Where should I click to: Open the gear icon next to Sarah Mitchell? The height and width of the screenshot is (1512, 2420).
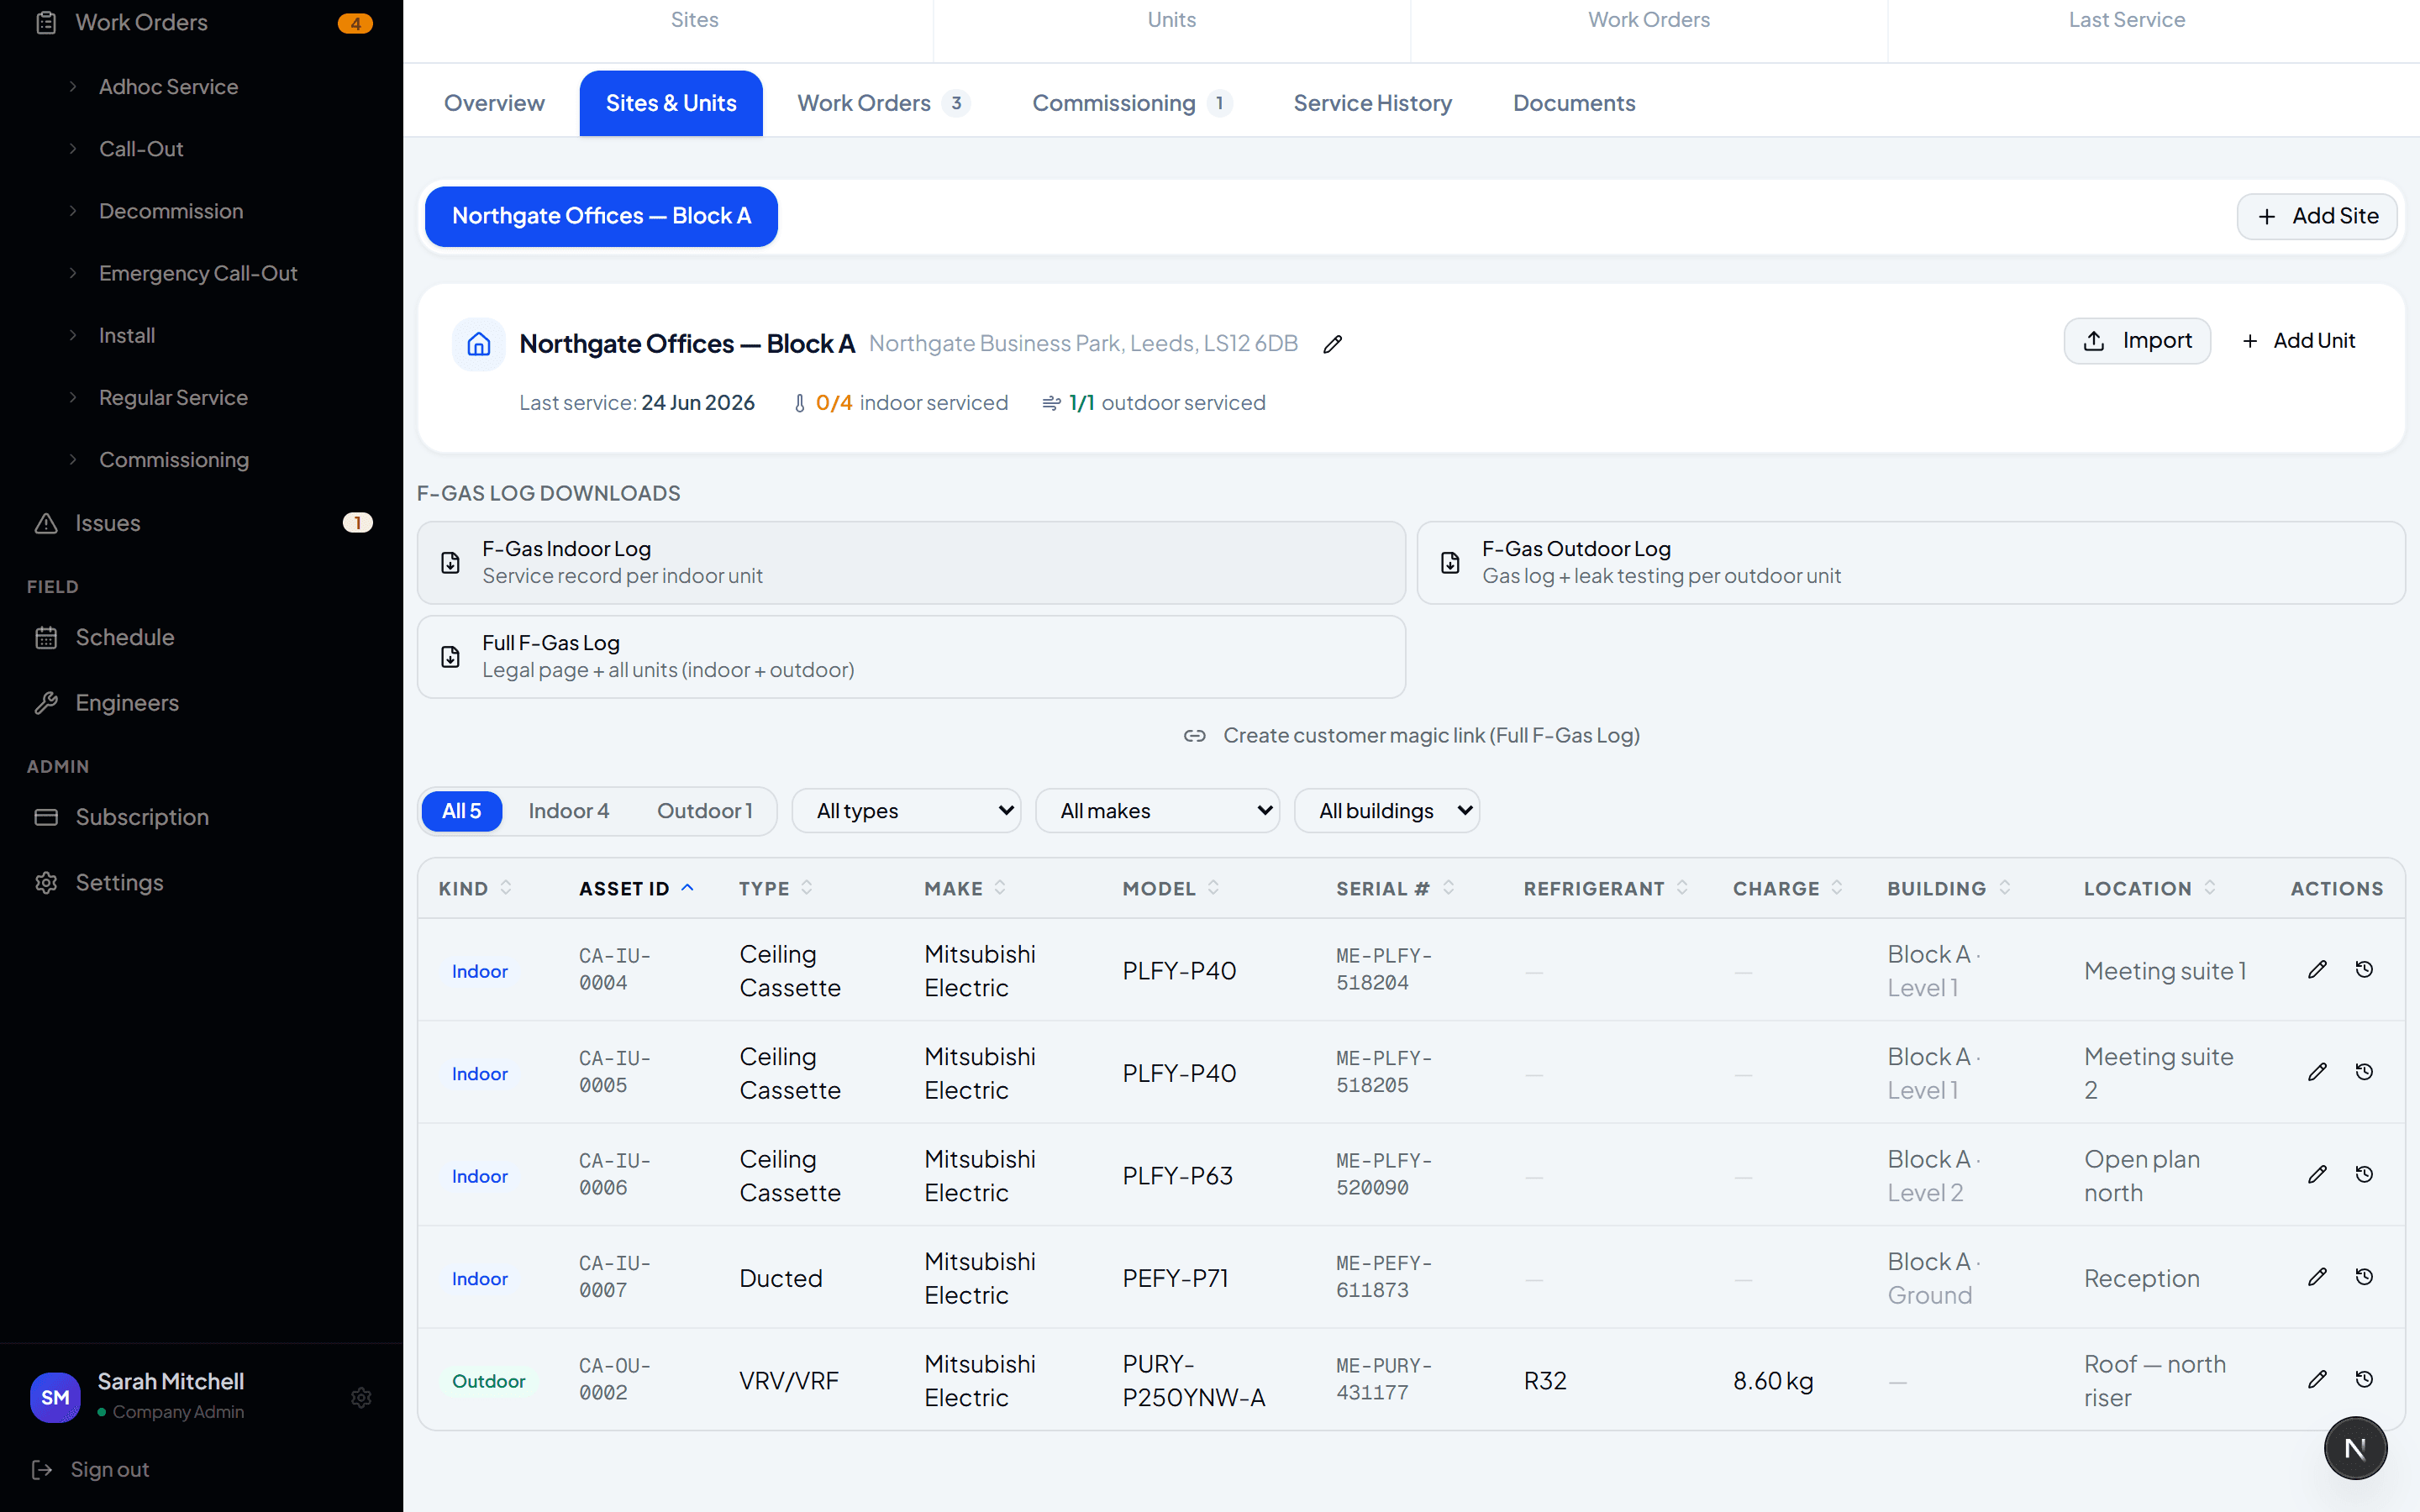tap(361, 1397)
